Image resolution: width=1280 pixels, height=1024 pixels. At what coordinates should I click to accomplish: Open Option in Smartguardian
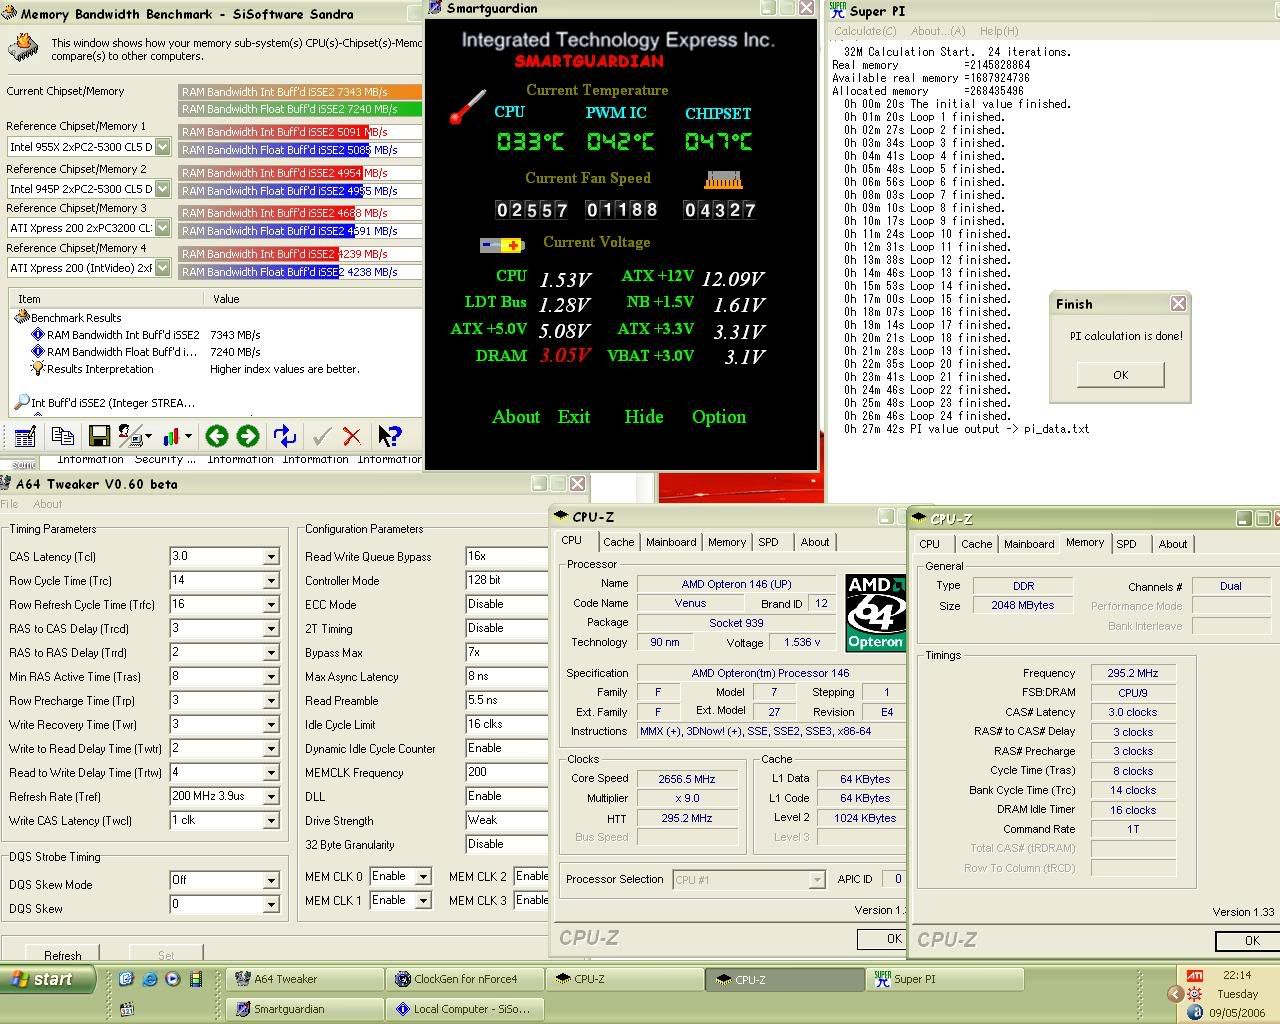[718, 417]
